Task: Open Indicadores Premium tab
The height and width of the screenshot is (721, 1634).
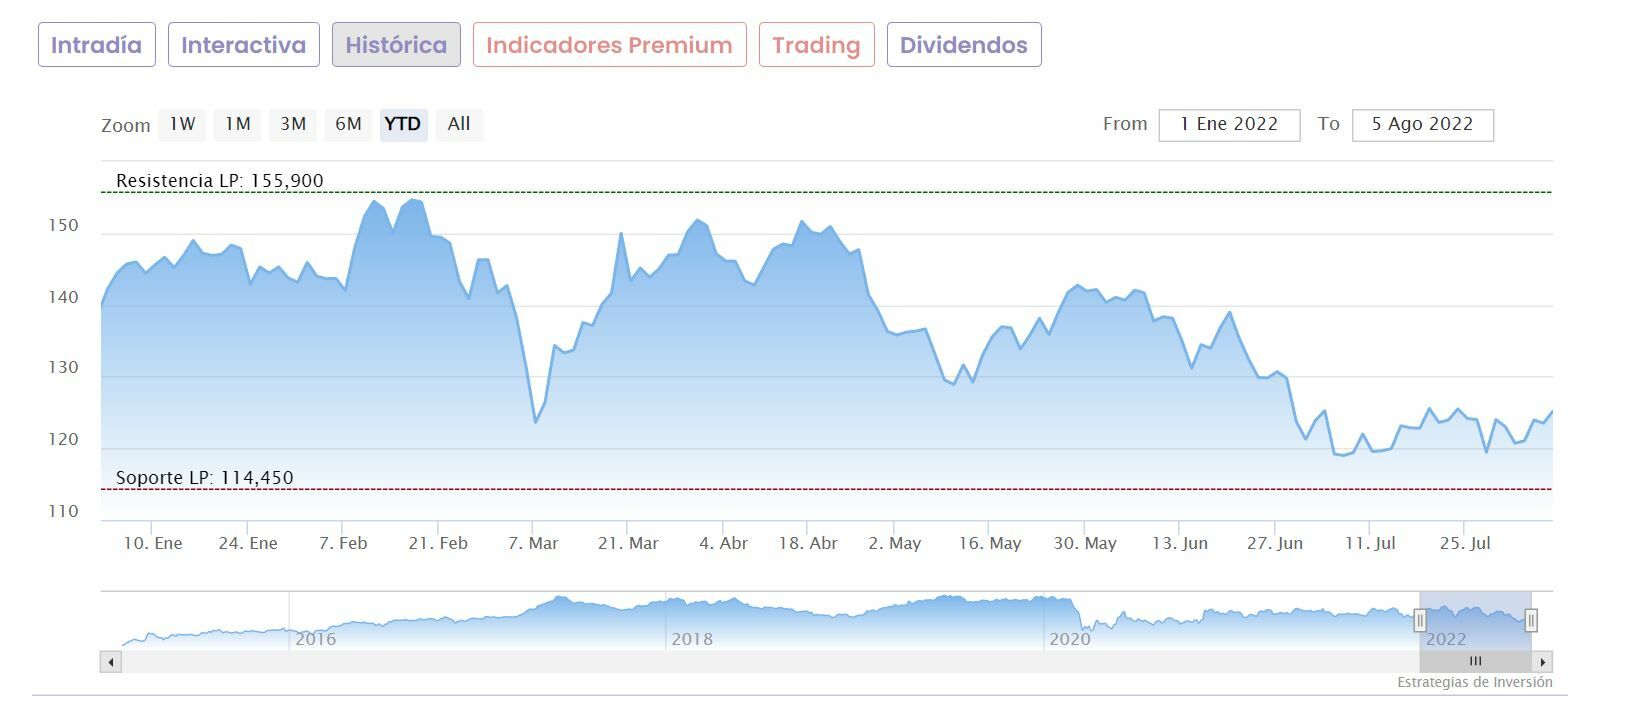Action: (609, 45)
